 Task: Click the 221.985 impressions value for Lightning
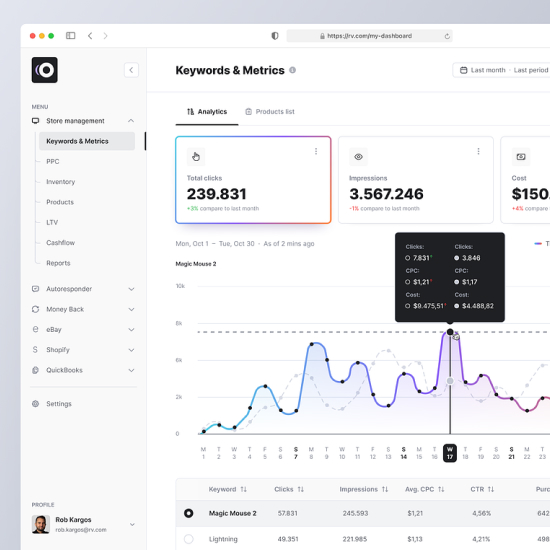(x=355, y=539)
